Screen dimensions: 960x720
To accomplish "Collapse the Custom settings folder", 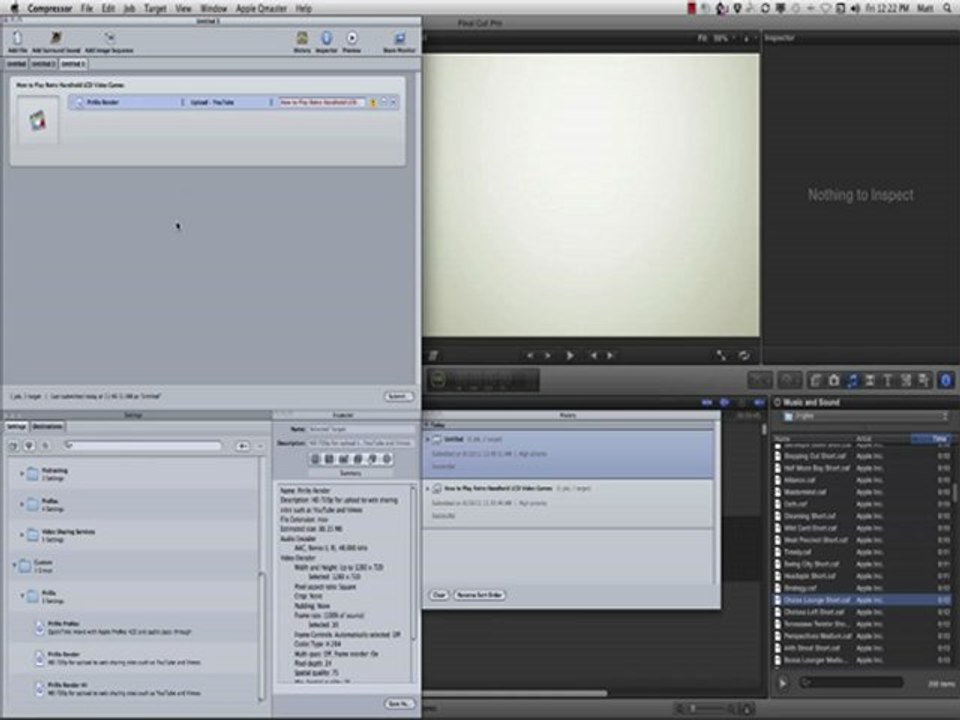I will tap(14, 564).
